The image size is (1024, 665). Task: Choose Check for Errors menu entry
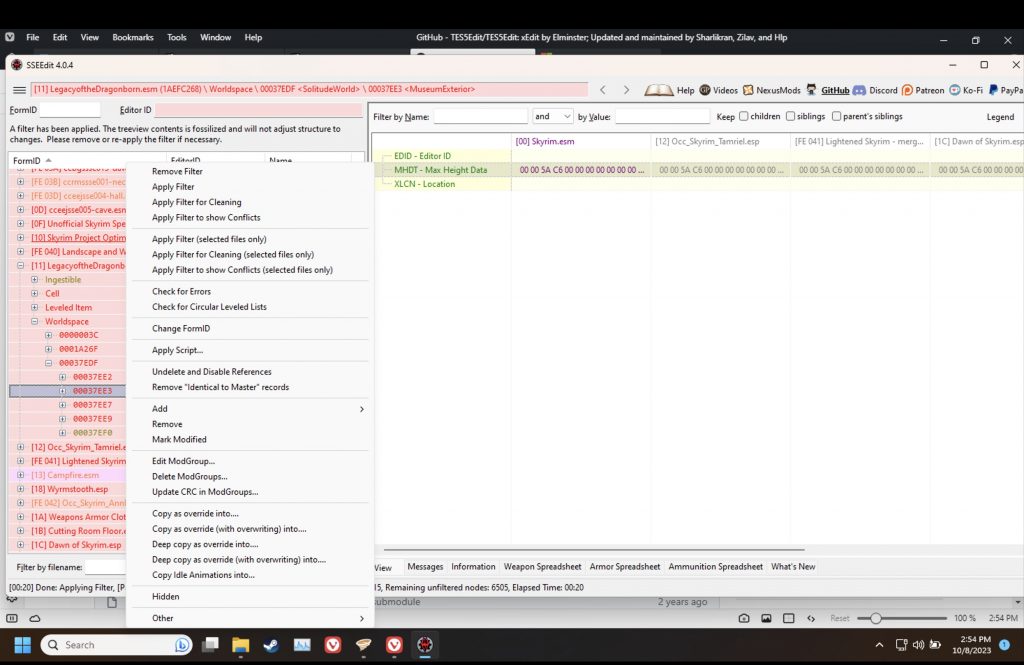pos(181,292)
